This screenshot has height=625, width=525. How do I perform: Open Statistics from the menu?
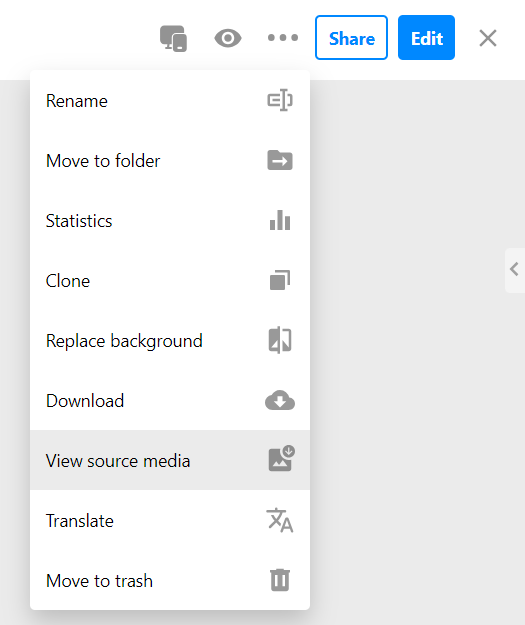point(170,221)
